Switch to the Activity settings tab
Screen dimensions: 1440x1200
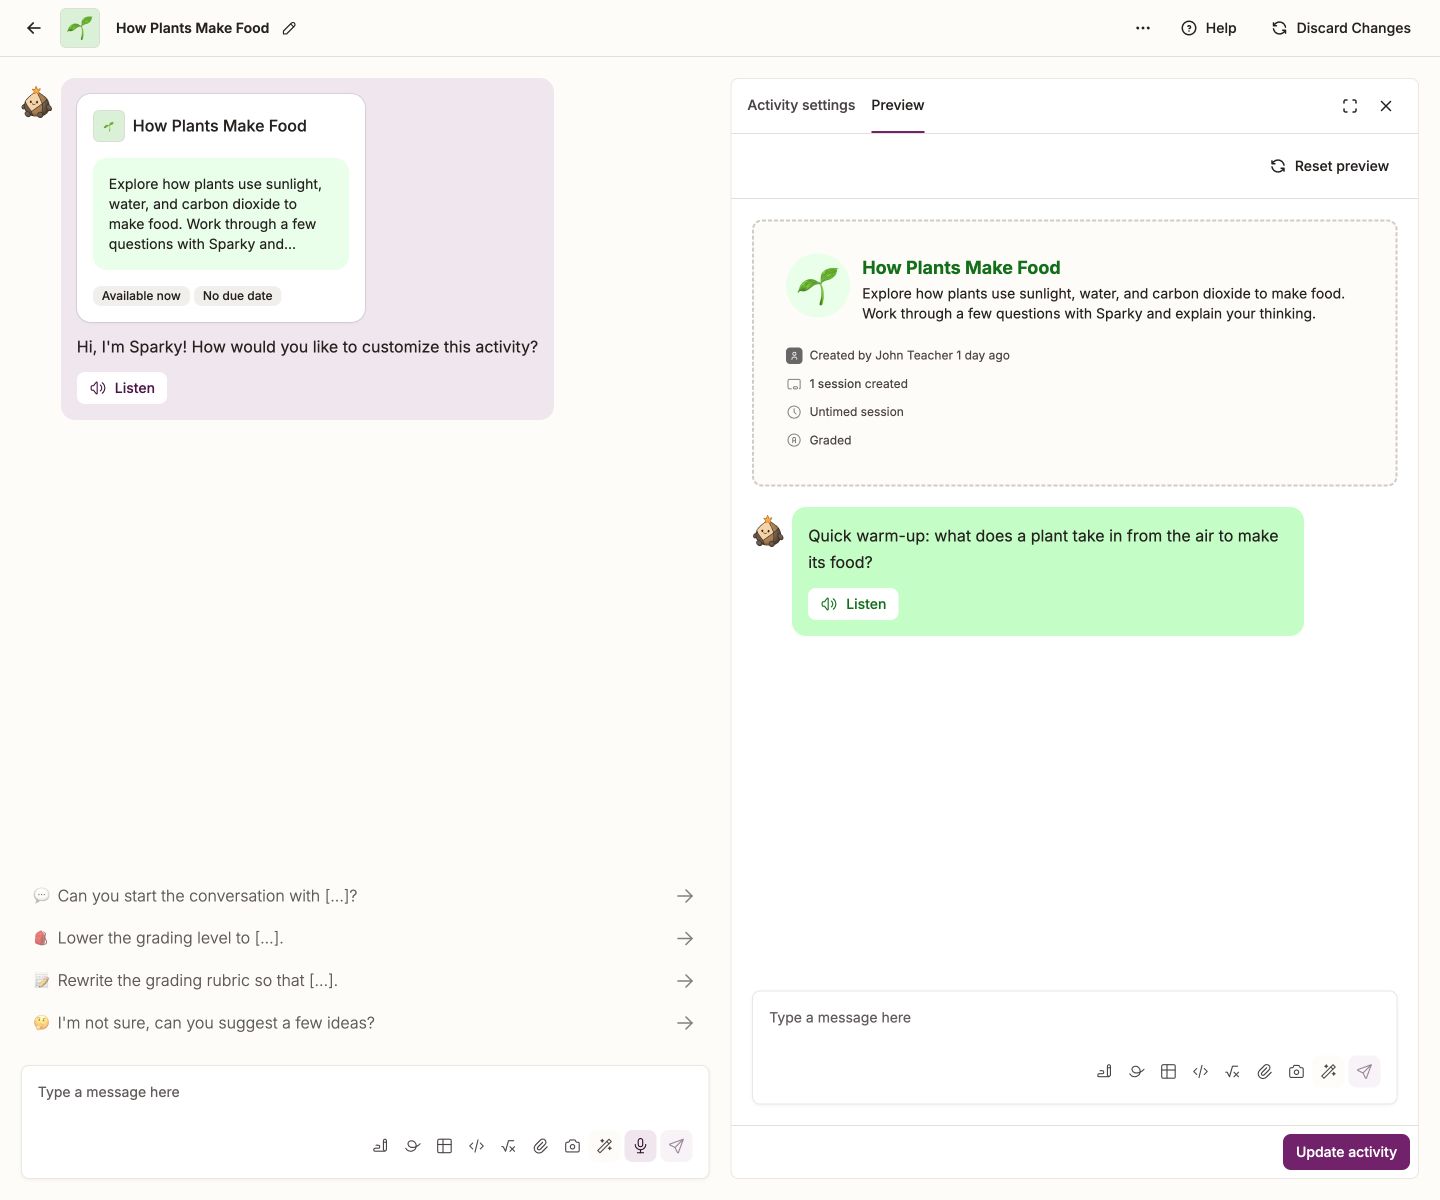click(x=801, y=105)
